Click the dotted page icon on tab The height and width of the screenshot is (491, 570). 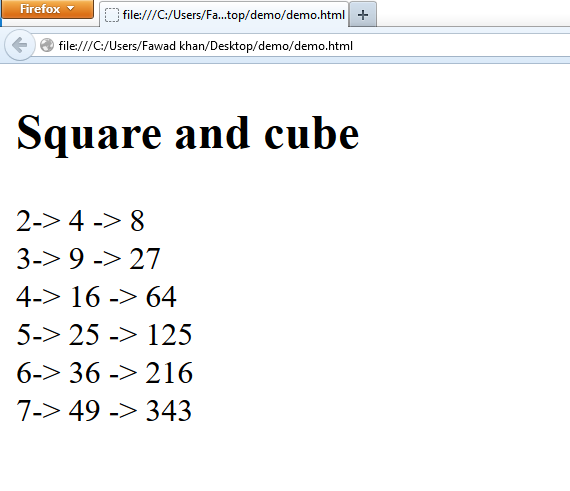coord(112,15)
